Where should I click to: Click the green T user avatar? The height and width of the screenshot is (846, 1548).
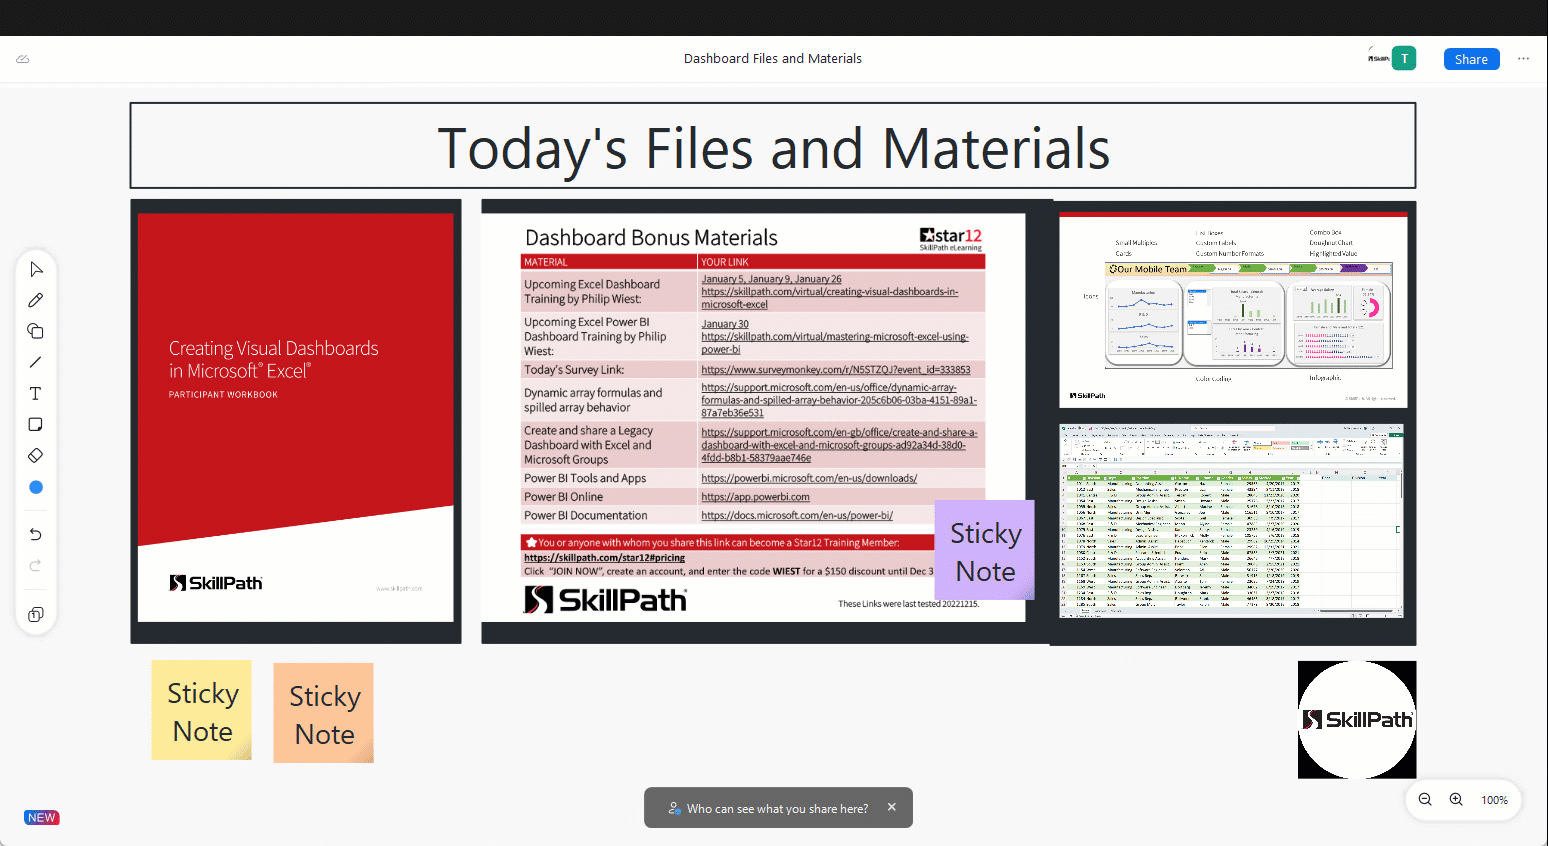[1404, 58]
